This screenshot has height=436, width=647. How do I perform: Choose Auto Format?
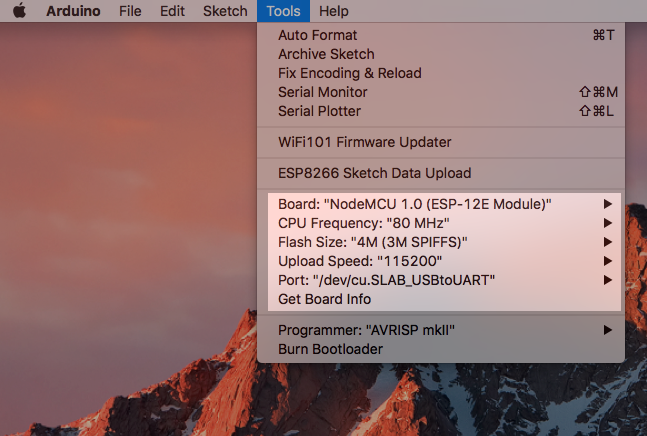[441, 35]
